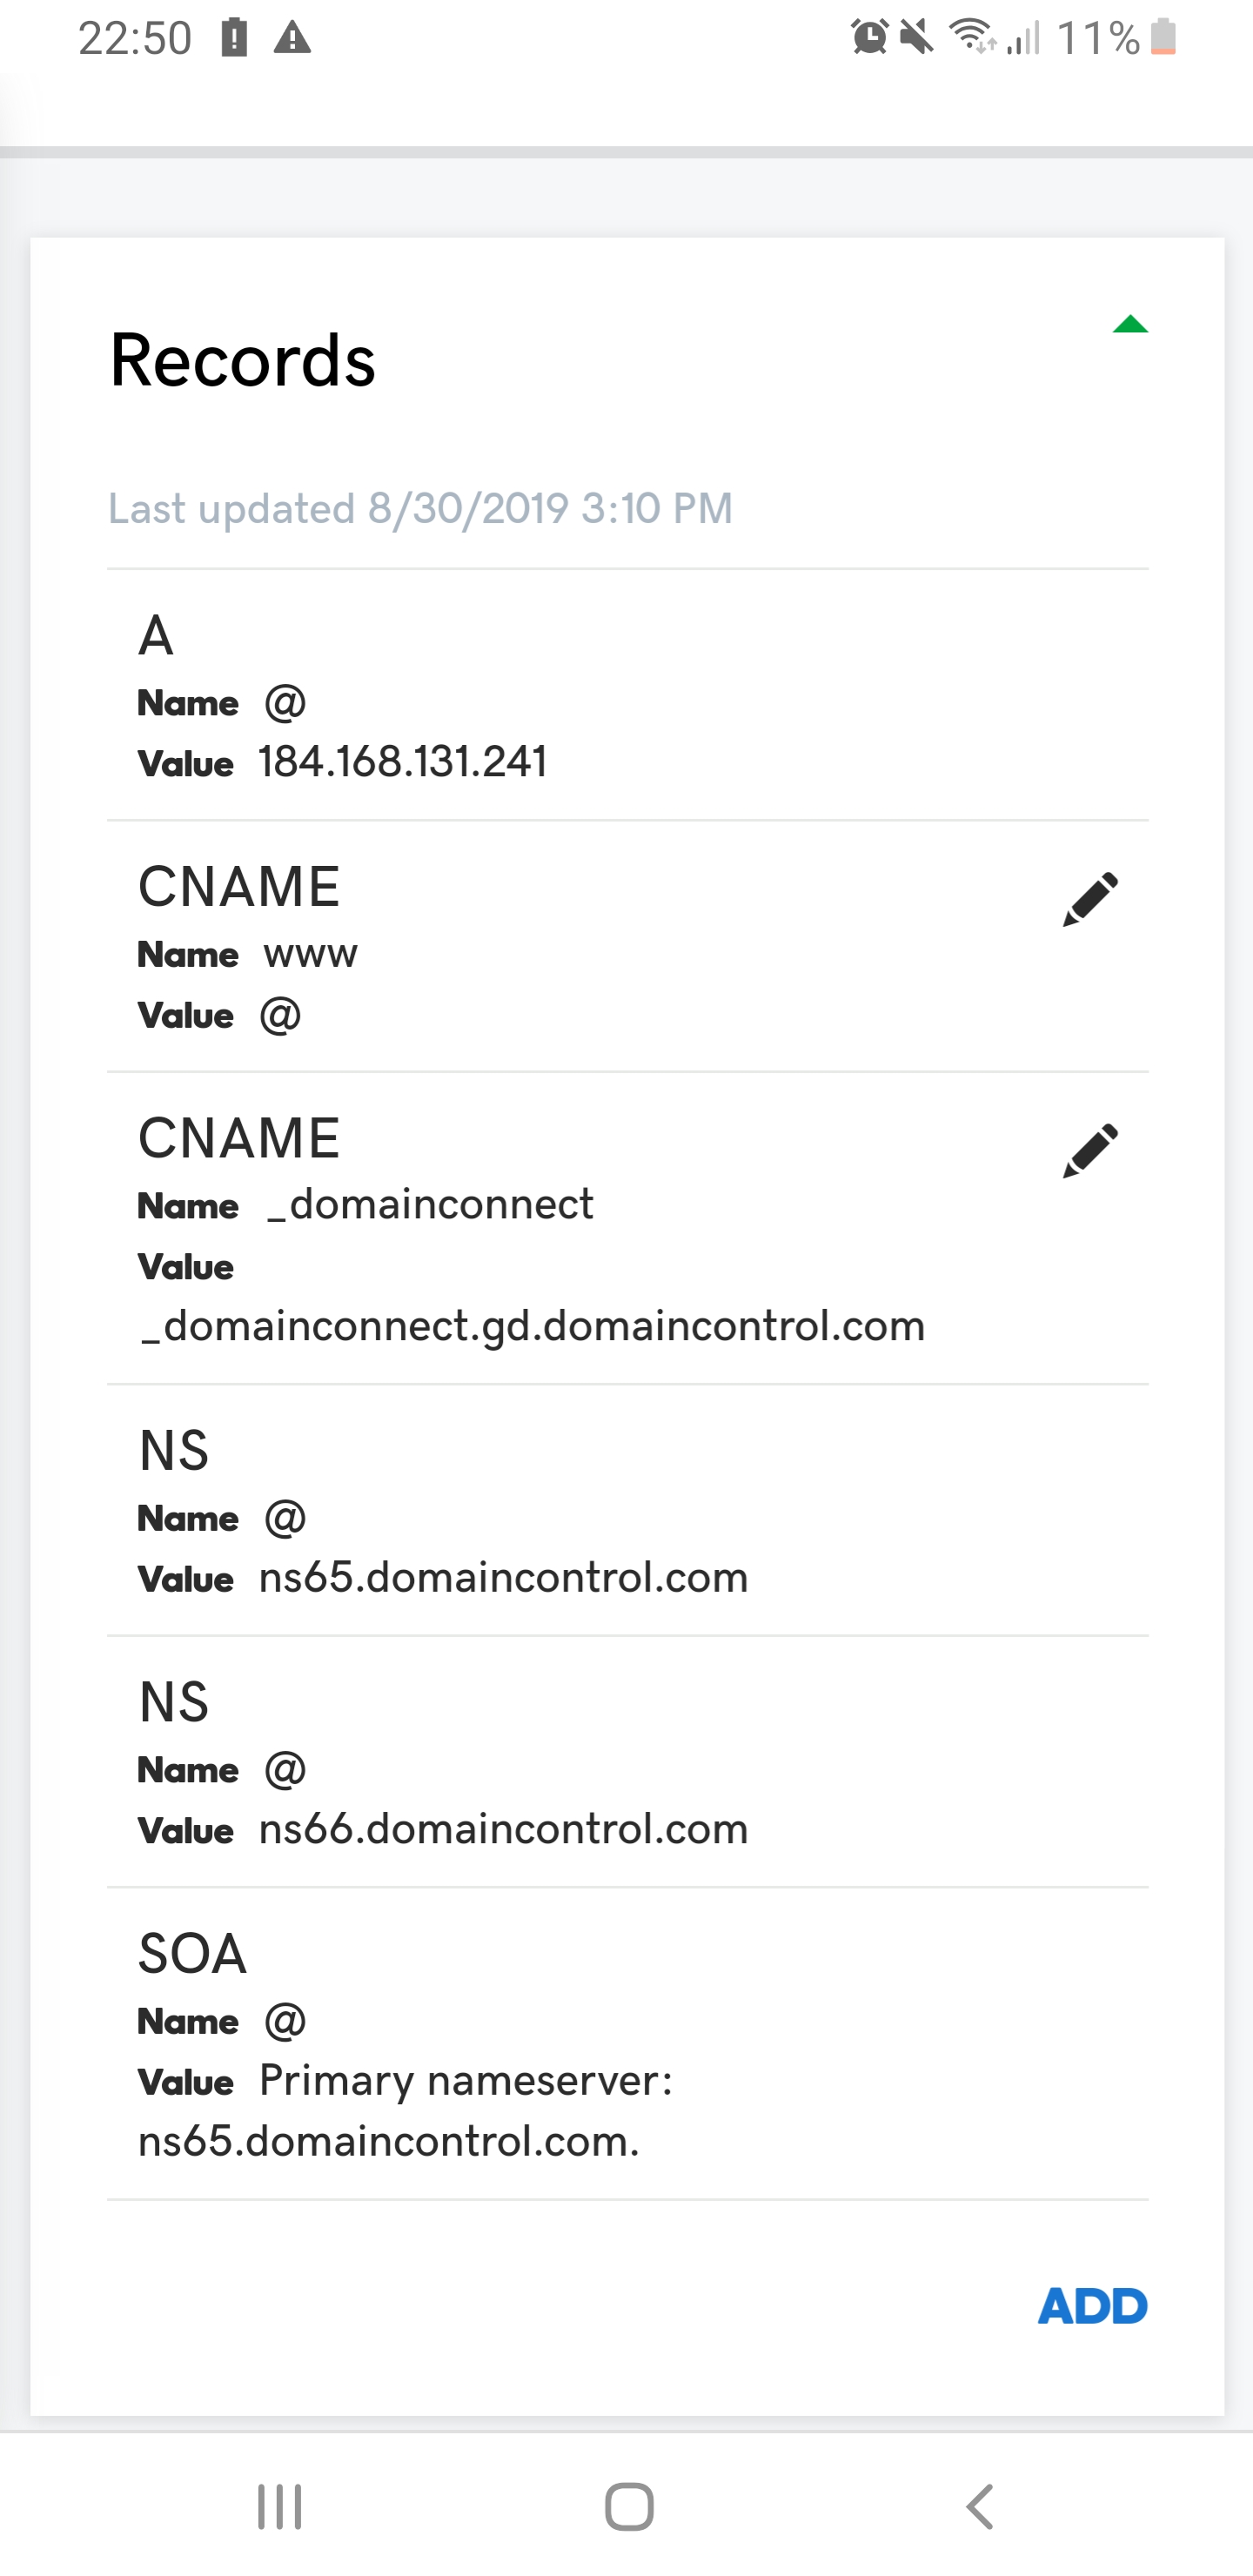Tap the Android home button
This screenshot has width=1253, height=2576.
629,2506
